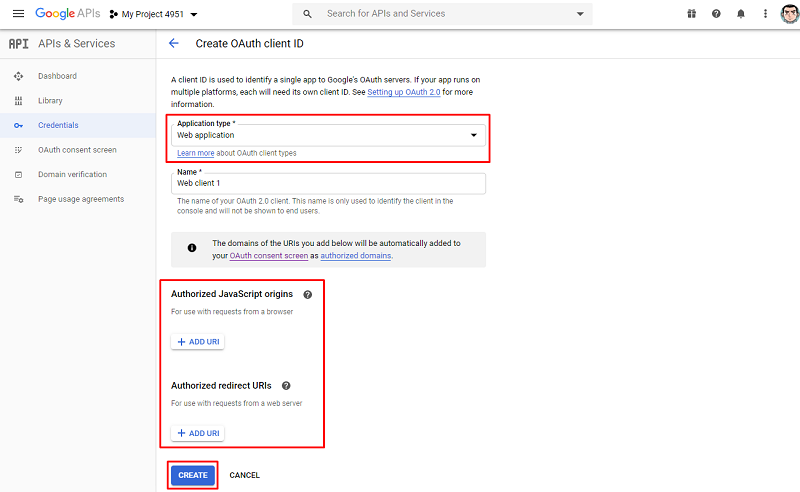The width and height of the screenshot is (800, 492).
Task: Open the OAuth consent screen link in notice
Action: (268, 256)
